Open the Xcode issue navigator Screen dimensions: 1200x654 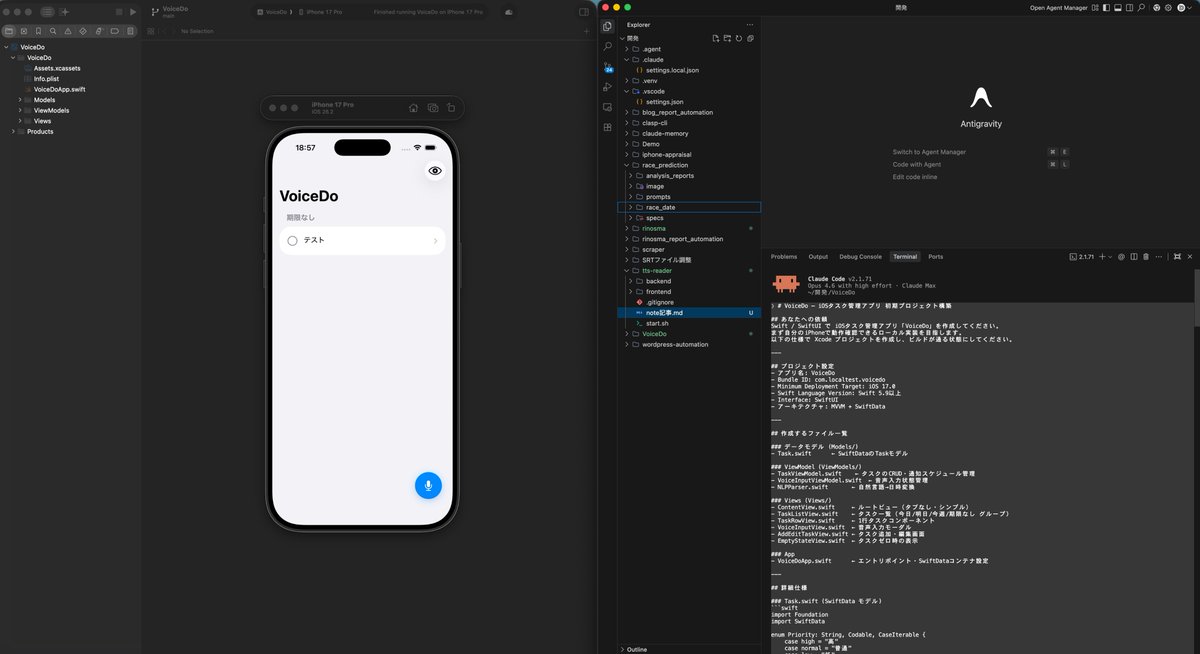[x=67, y=31]
